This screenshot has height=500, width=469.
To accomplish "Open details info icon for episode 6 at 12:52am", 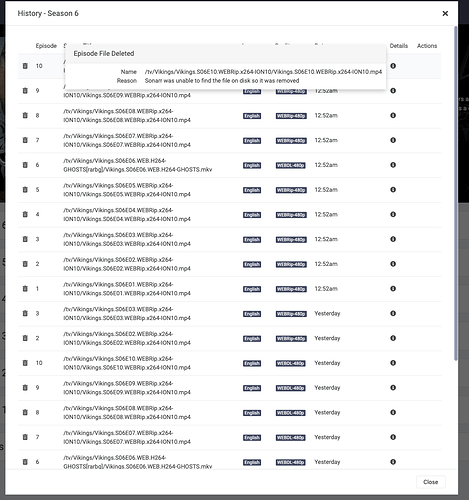I will 393,165.
